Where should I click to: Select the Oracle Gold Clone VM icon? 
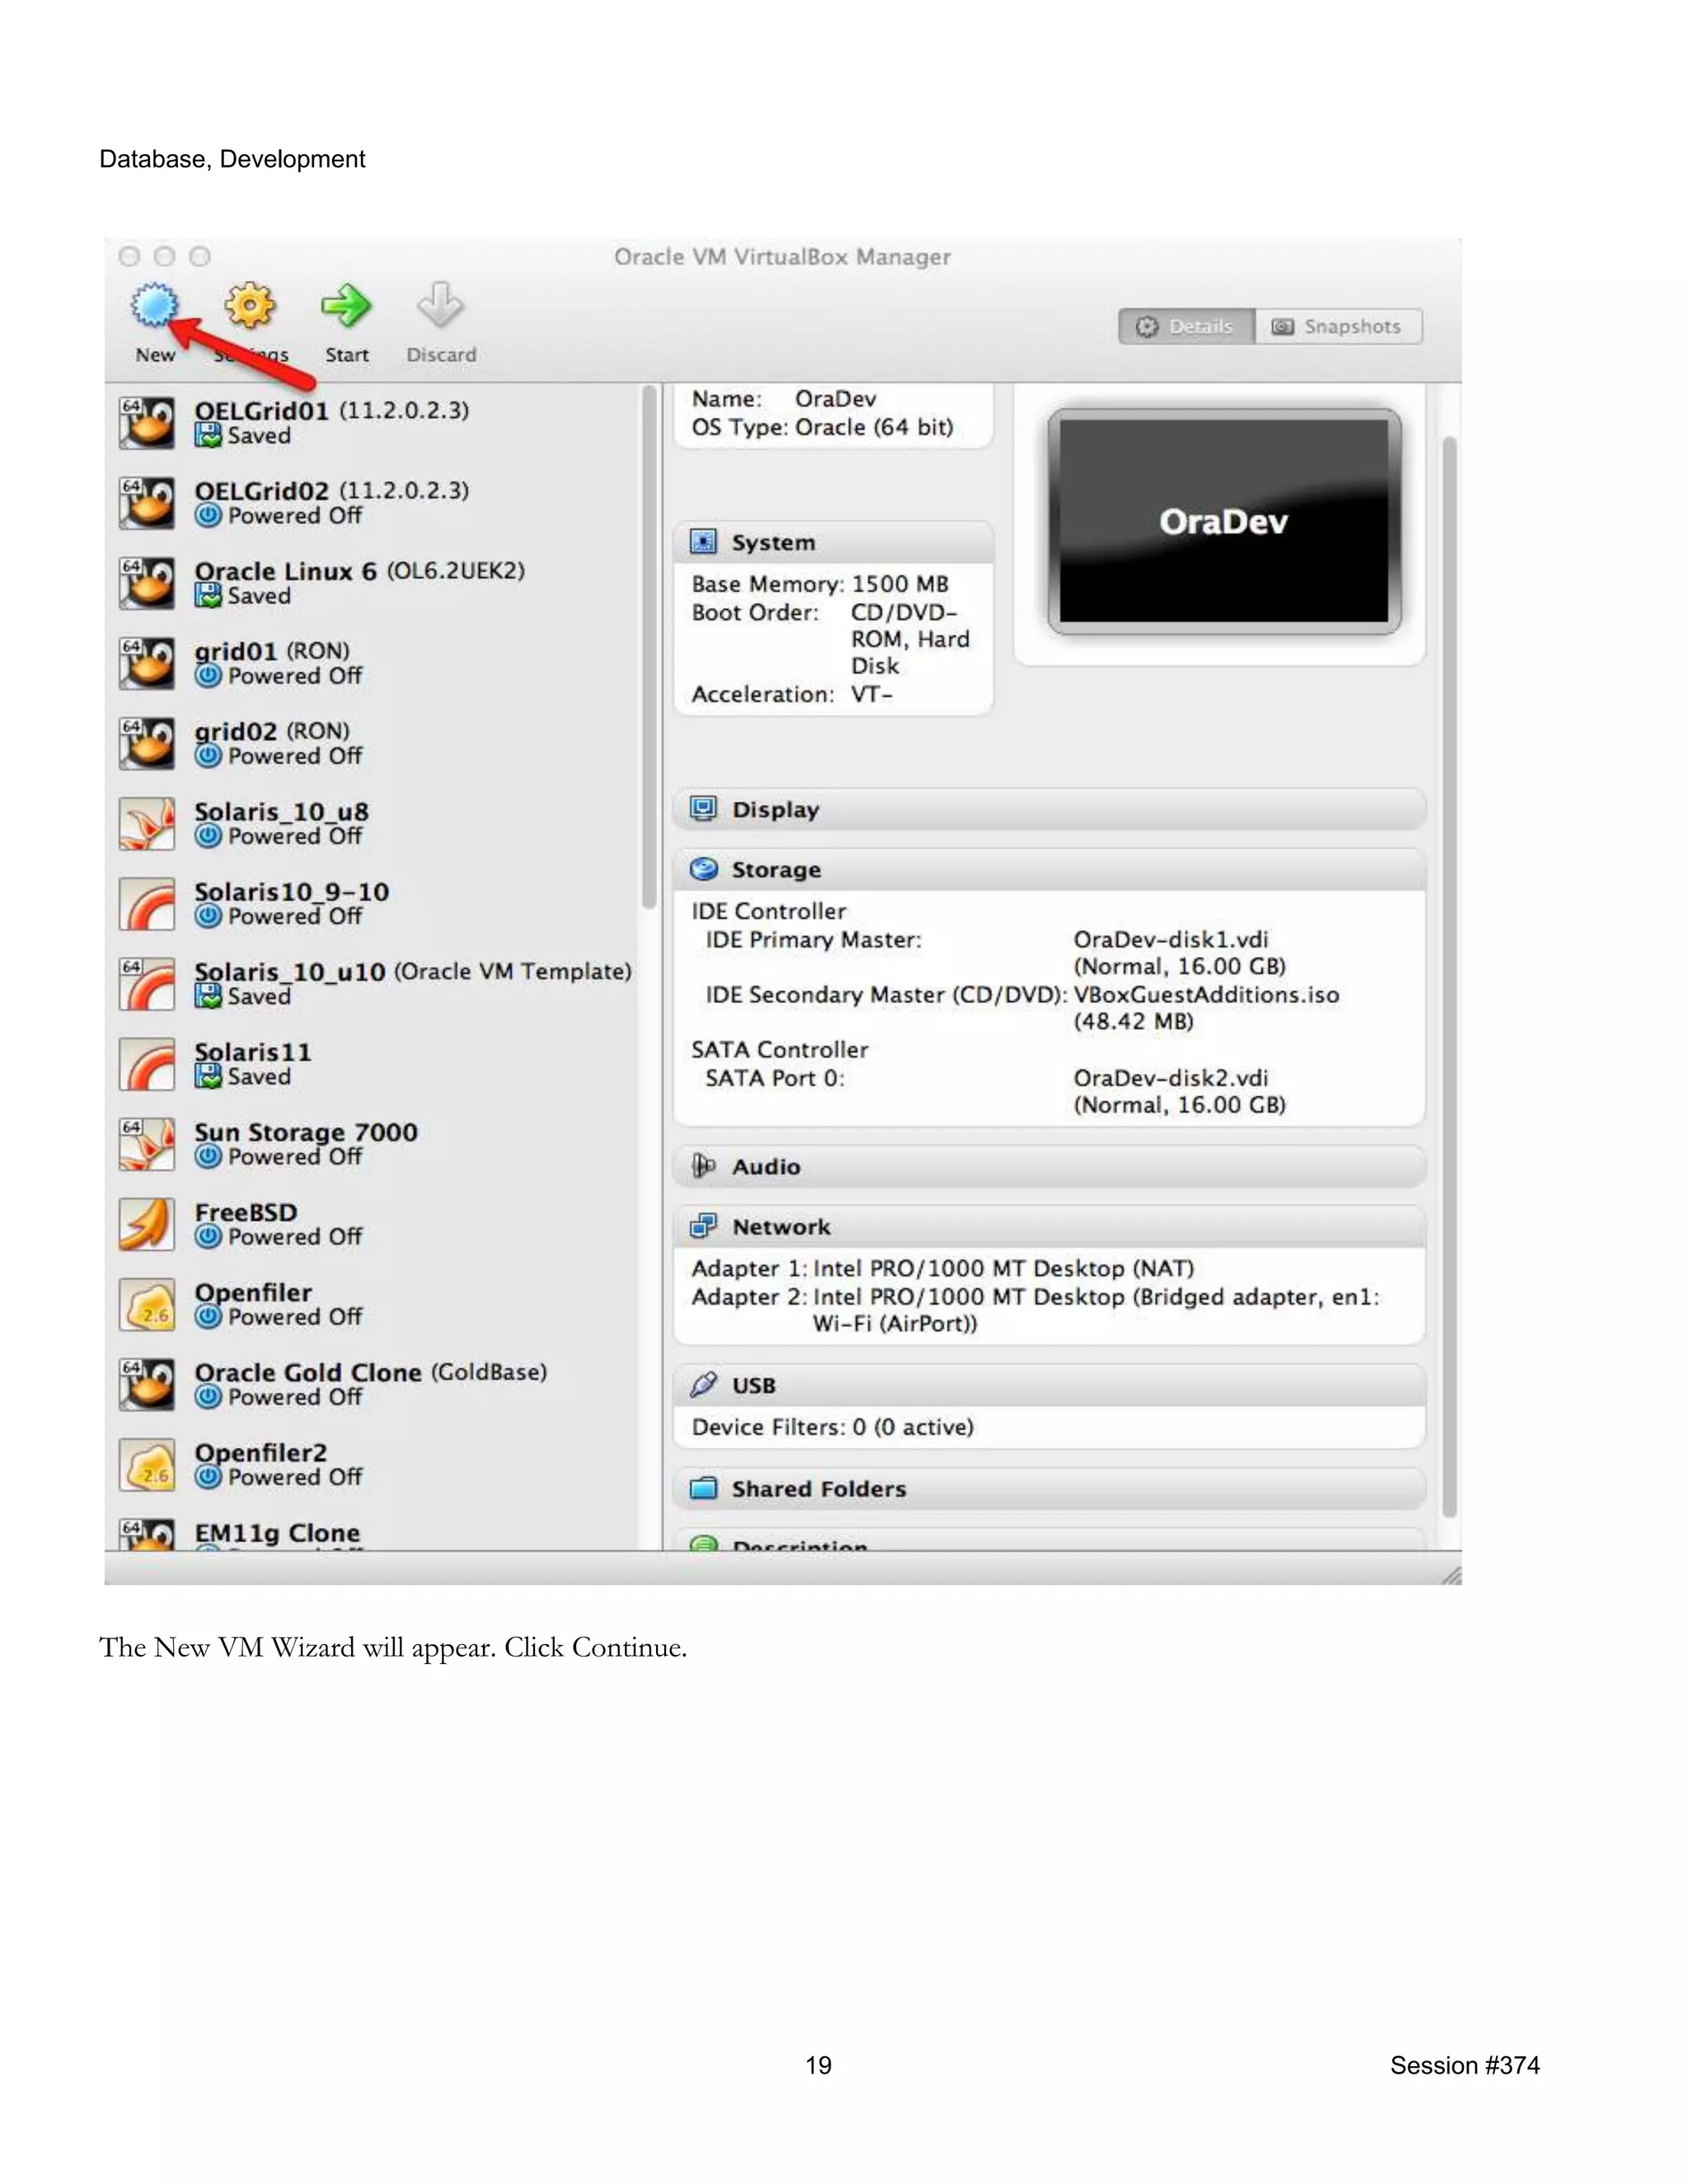(147, 1384)
